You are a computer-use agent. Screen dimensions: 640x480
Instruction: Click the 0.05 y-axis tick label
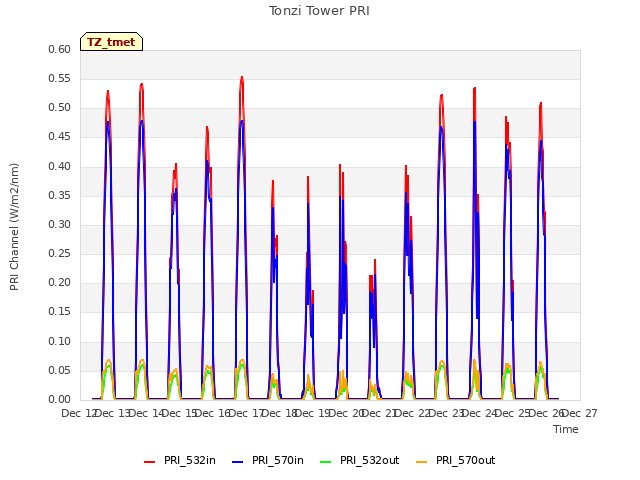59,370
